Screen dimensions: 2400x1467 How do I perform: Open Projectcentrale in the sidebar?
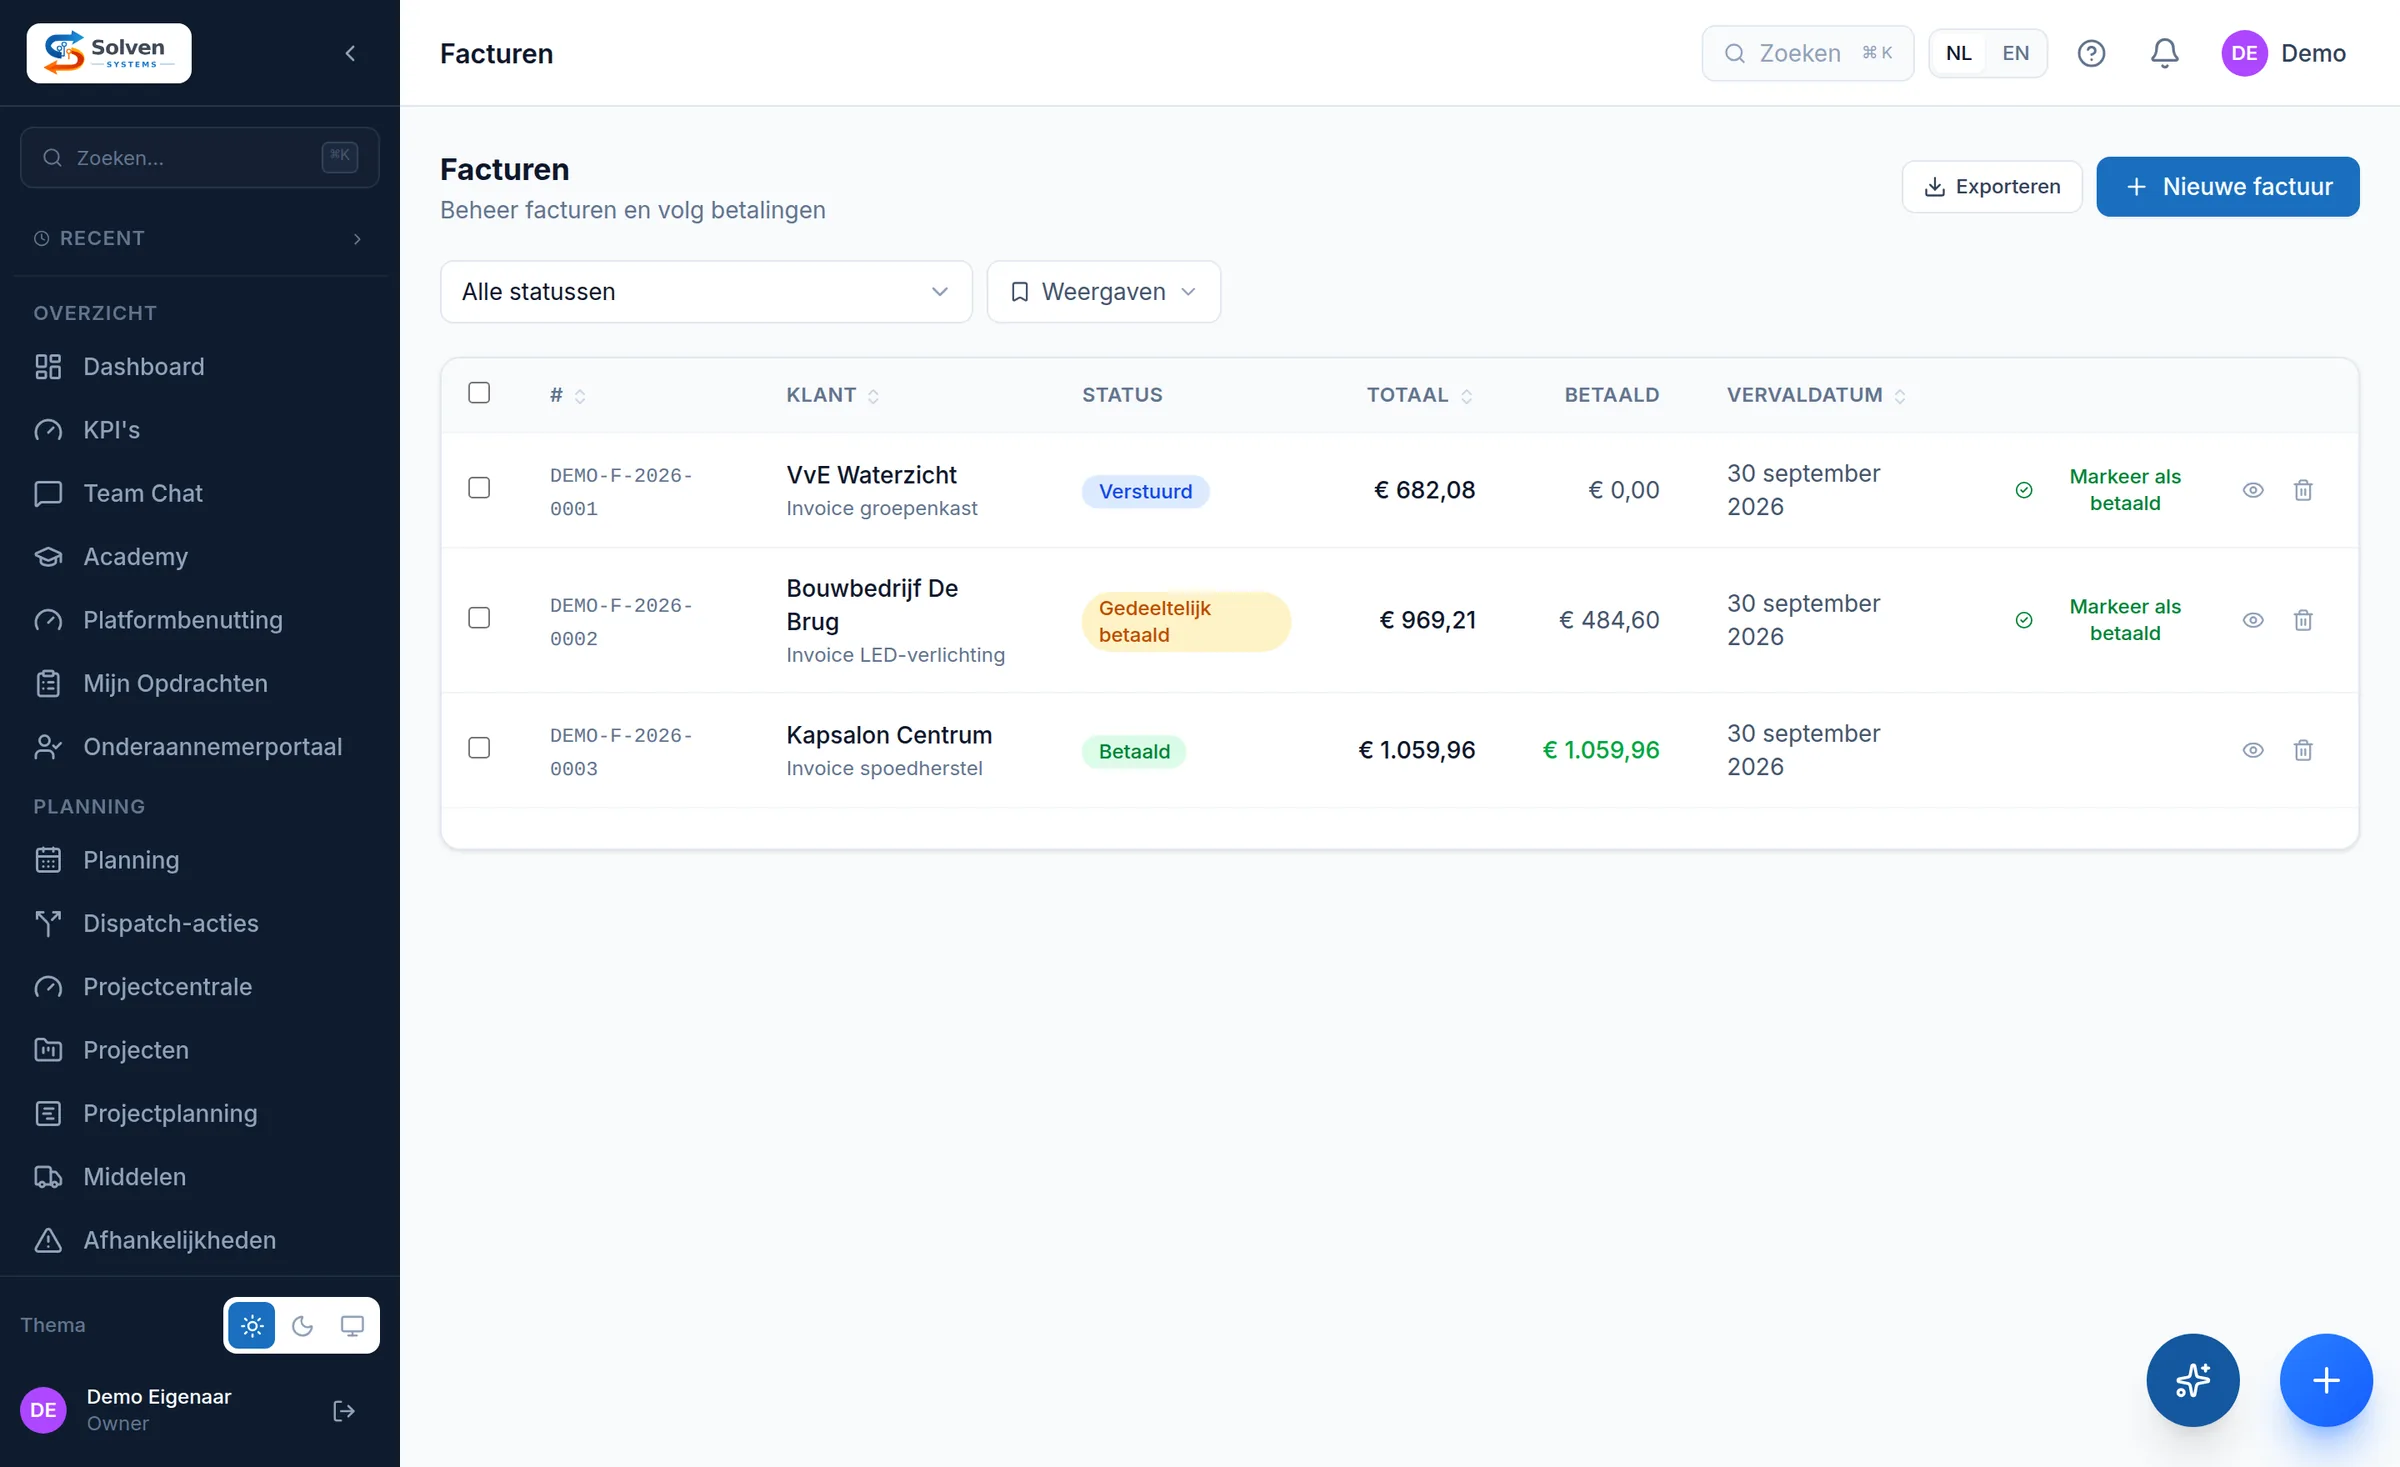tap(199, 987)
